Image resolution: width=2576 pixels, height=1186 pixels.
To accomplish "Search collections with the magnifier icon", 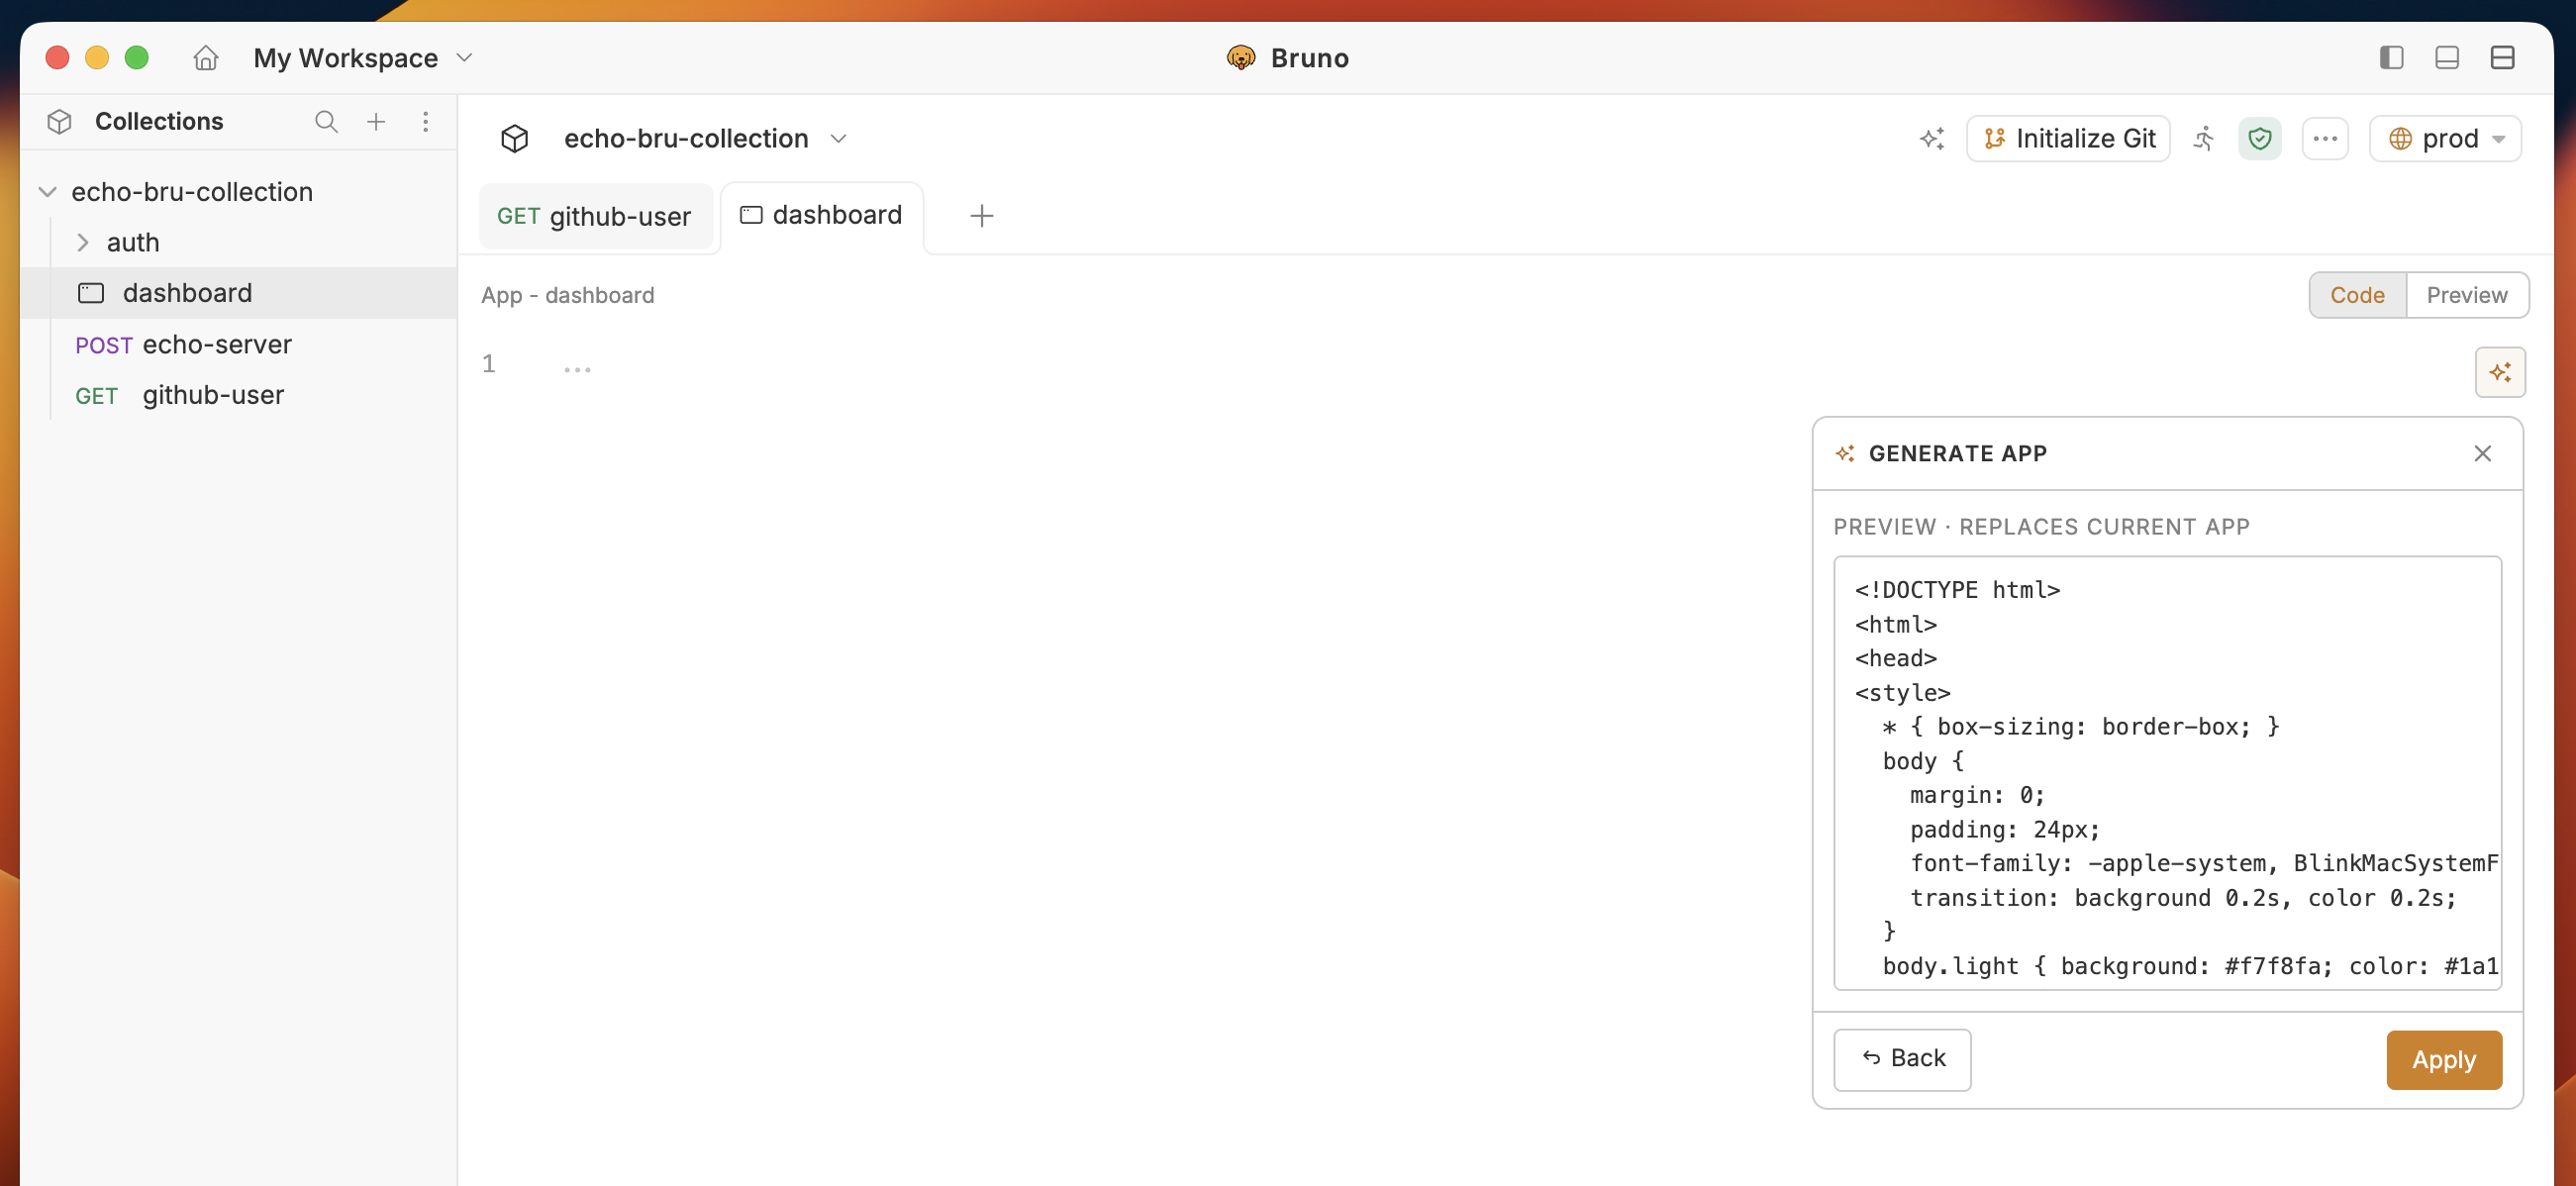I will (326, 122).
